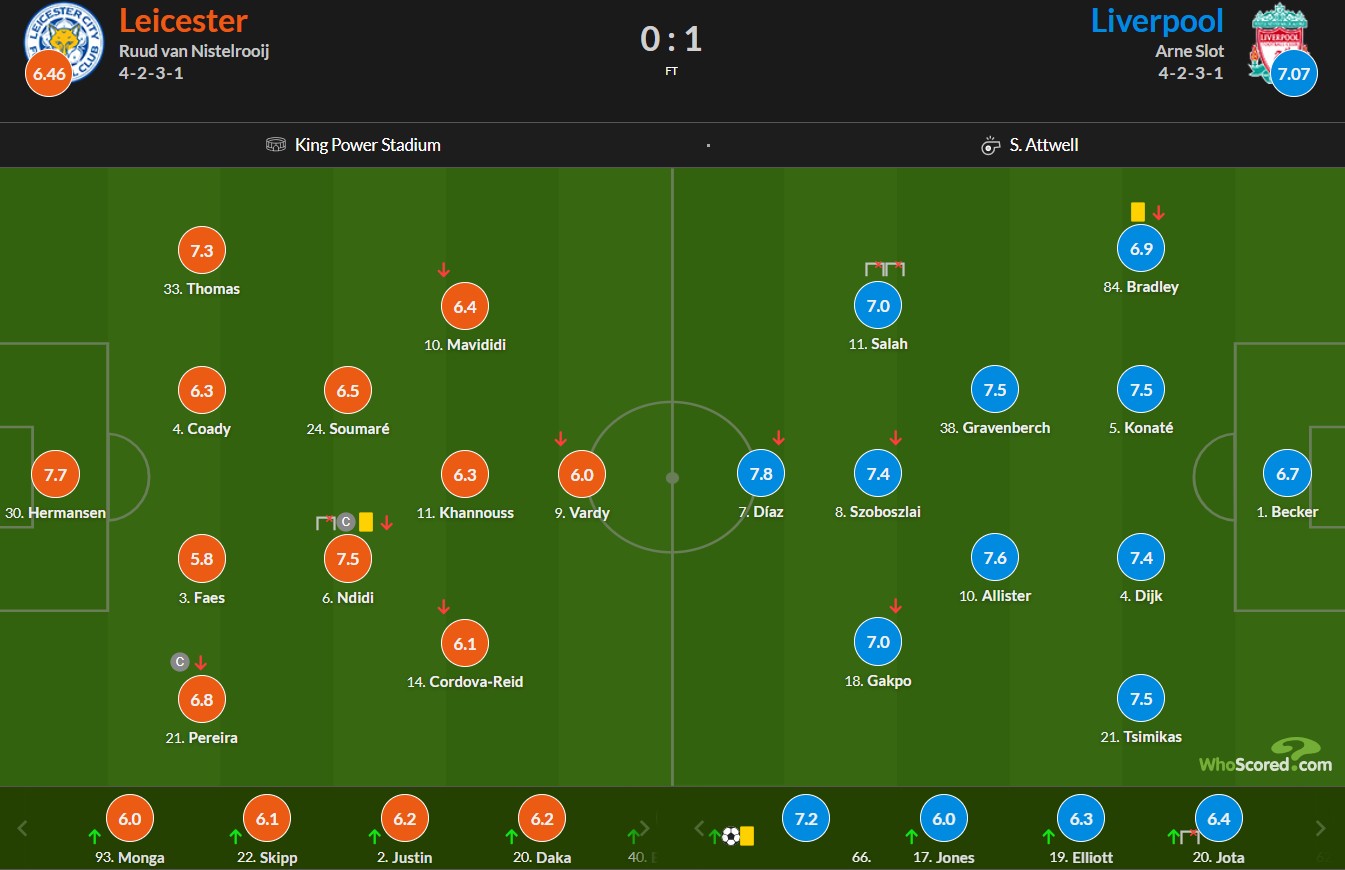The image size is (1345, 870).
Task: Click the captain badge above Pereira
Action: (x=180, y=662)
